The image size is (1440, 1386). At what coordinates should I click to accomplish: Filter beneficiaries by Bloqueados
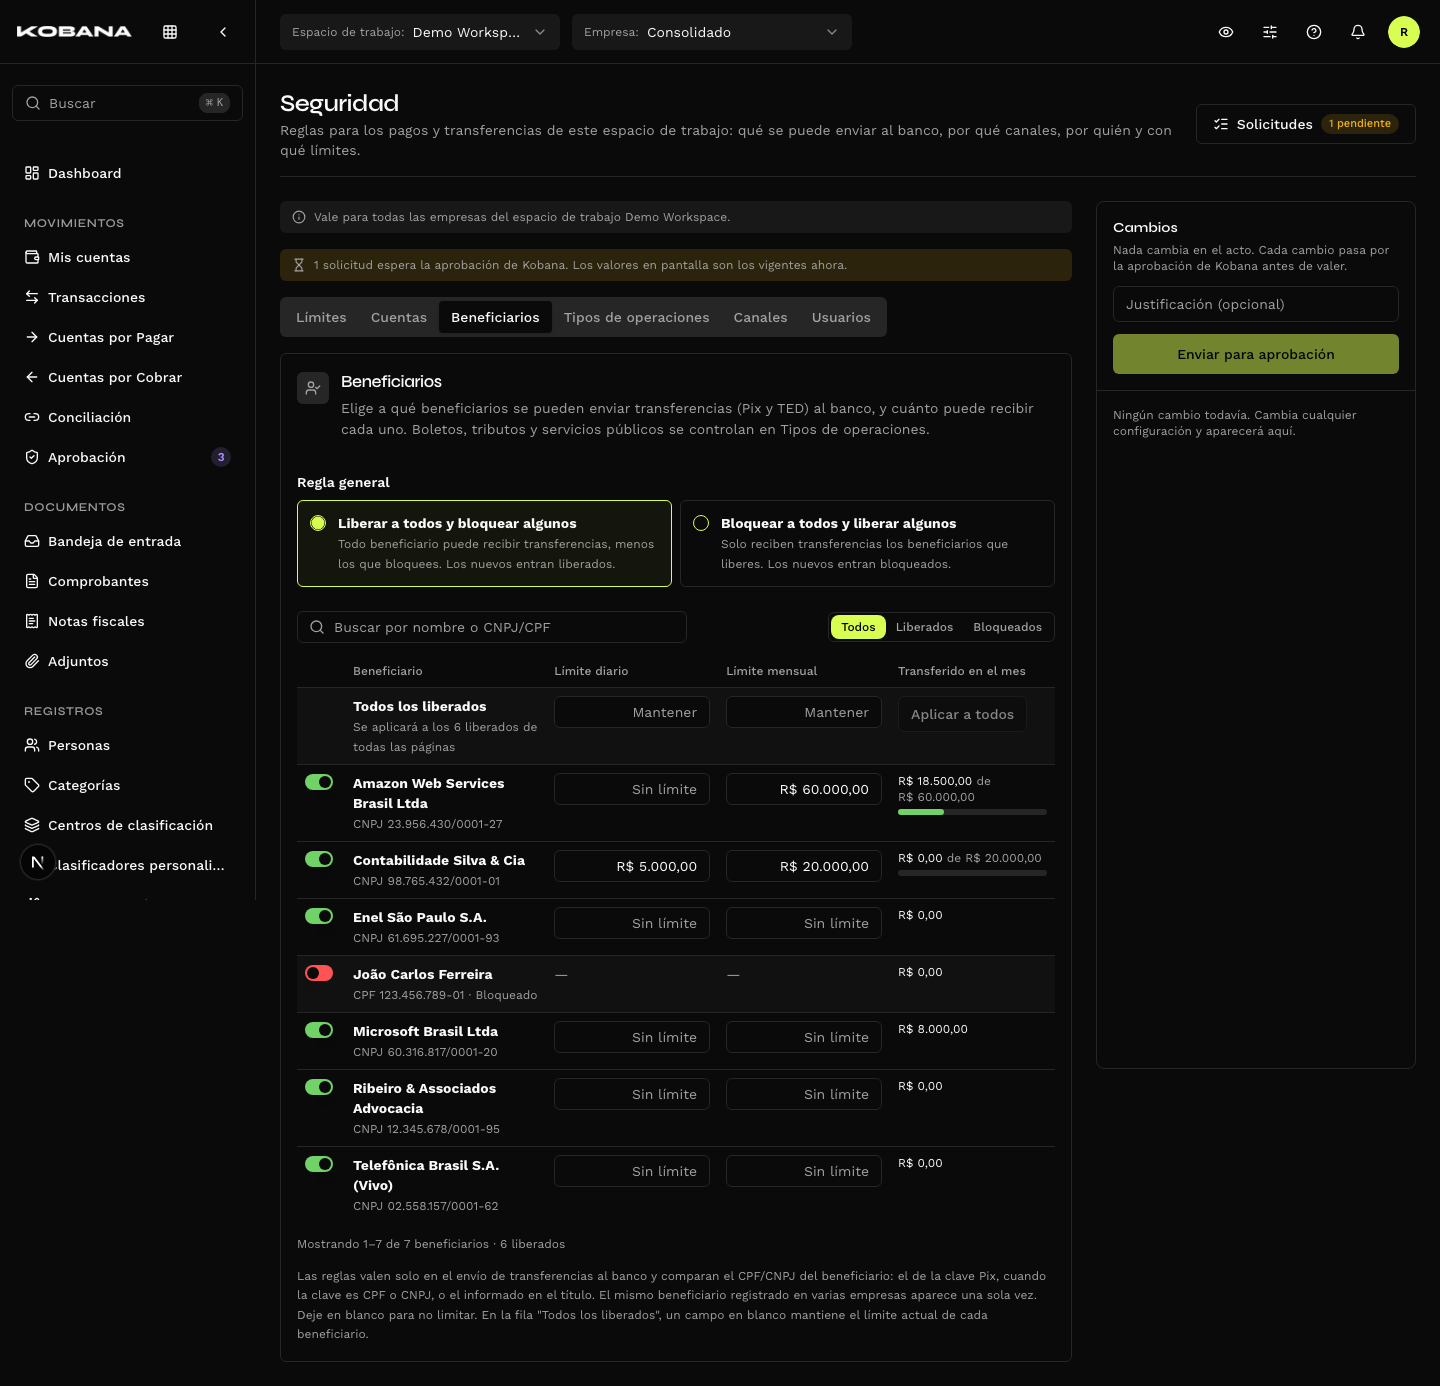pos(1007,627)
